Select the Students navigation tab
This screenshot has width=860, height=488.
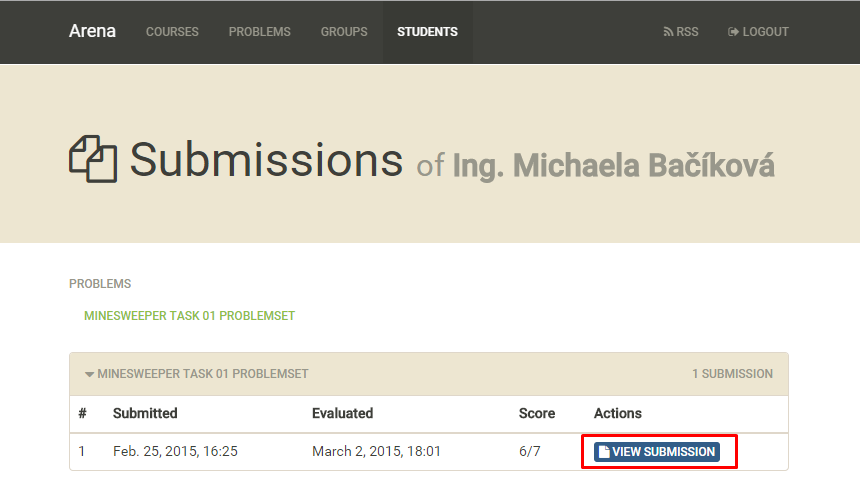427,32
